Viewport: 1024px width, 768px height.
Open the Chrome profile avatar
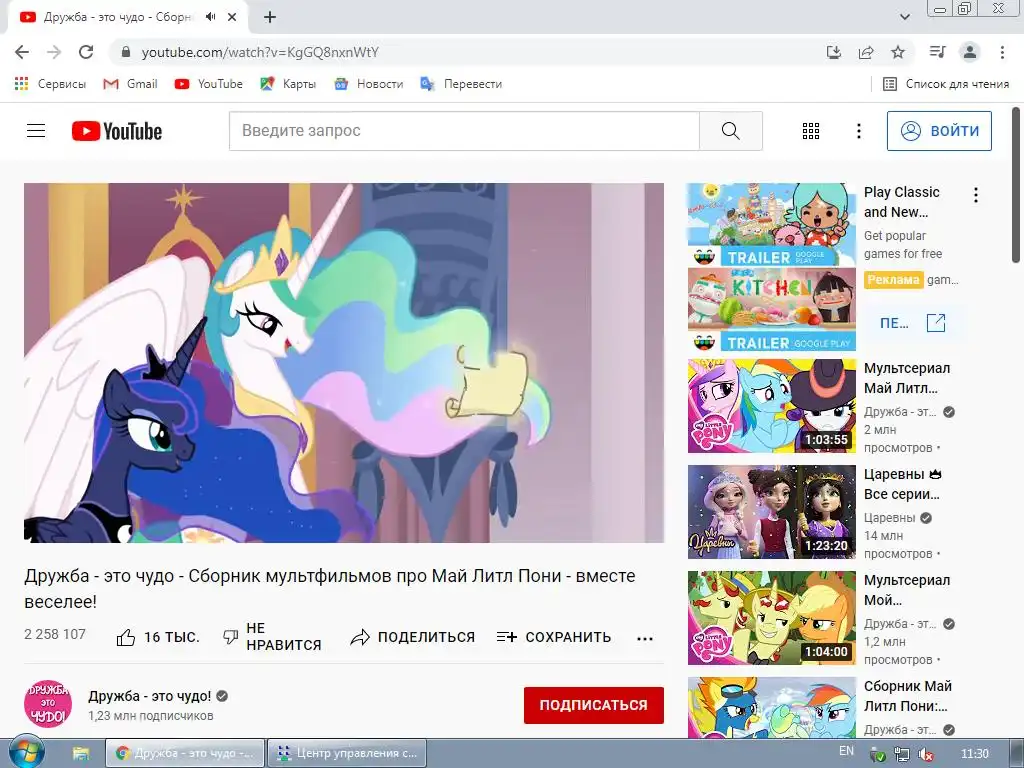pos(970,52)
